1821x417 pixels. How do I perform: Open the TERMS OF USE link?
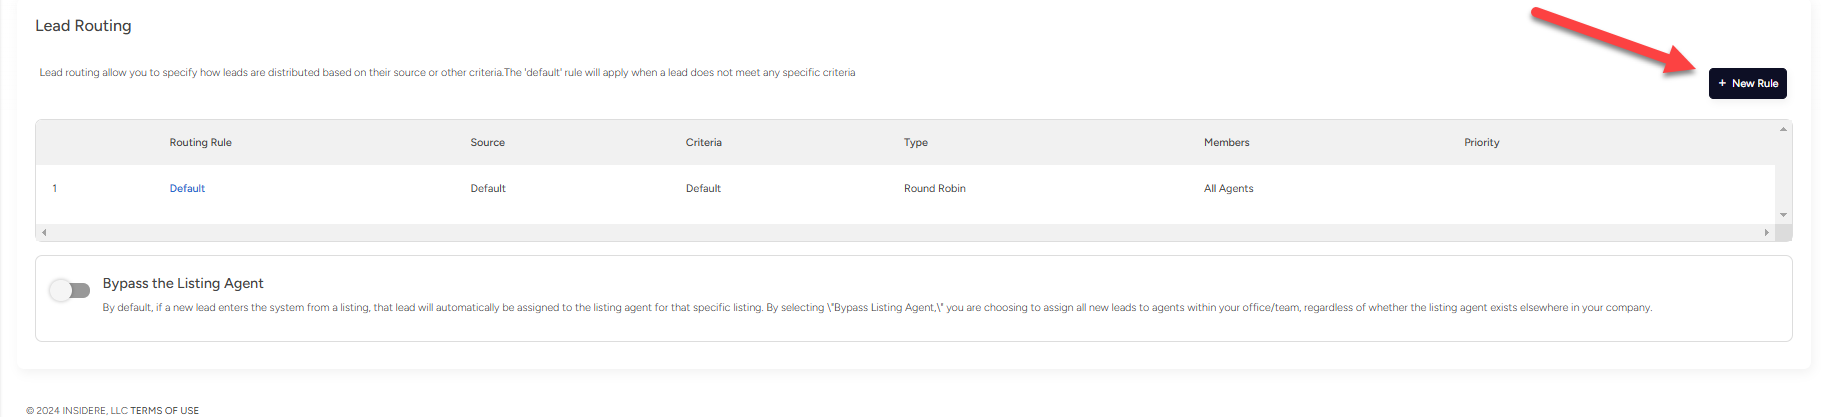(x=164, y=410)
